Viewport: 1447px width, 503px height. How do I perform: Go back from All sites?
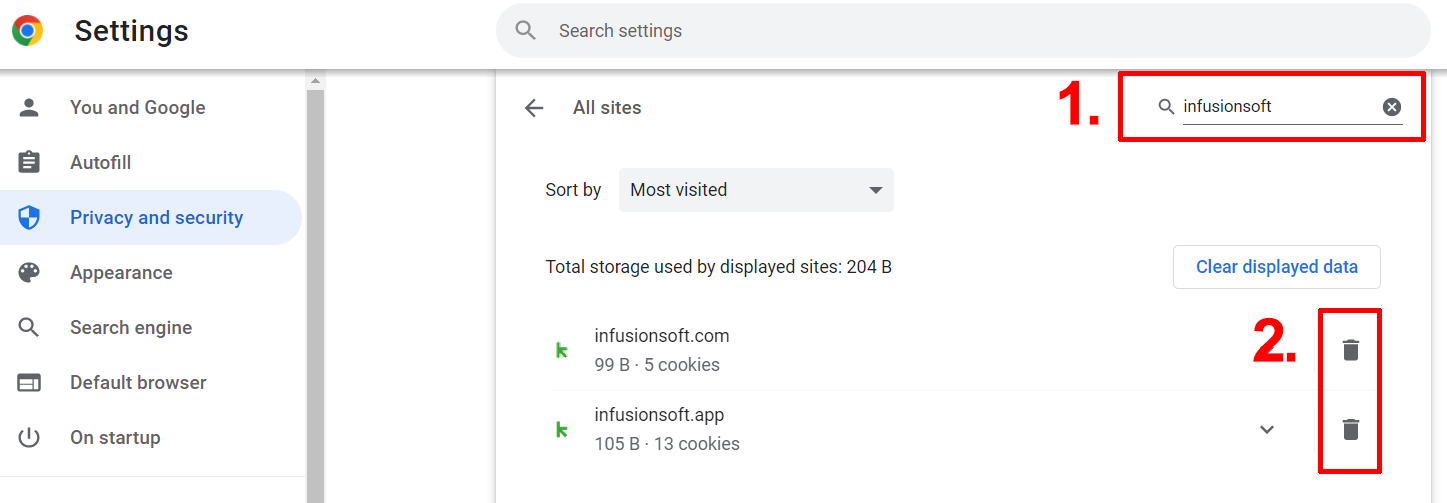[534, 108]
